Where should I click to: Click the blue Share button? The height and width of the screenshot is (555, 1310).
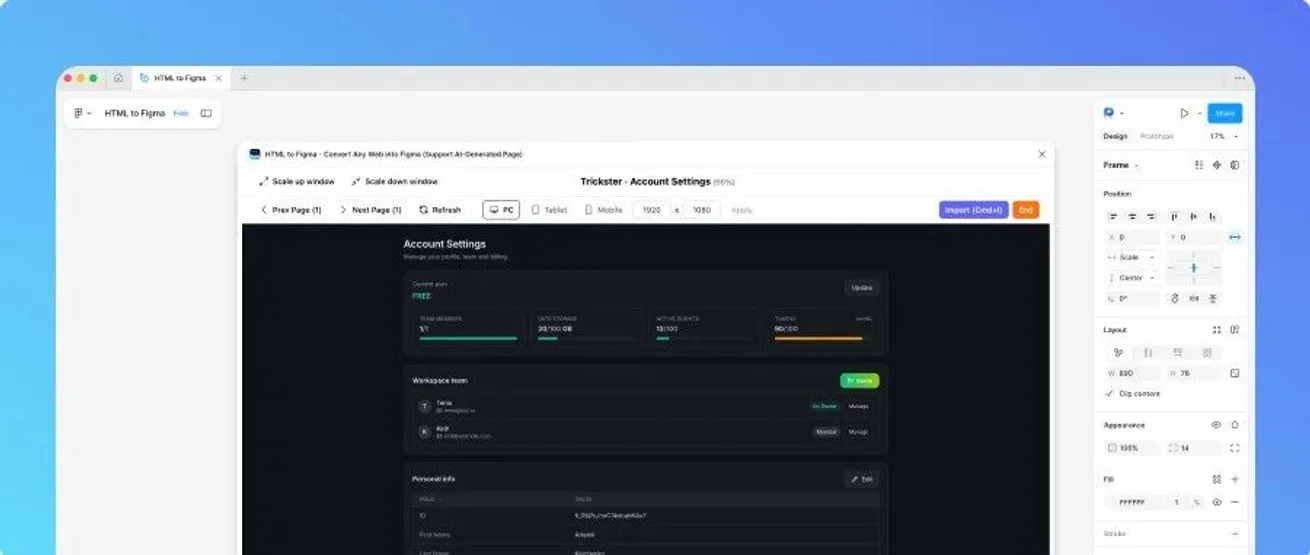tap(1224, 113)
